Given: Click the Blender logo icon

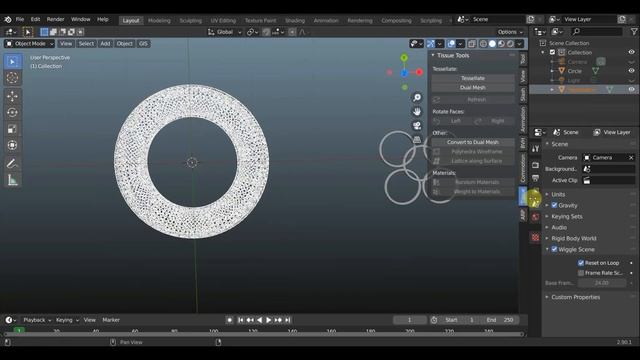Looking at the screenshot, I should [x=8, y=19].
